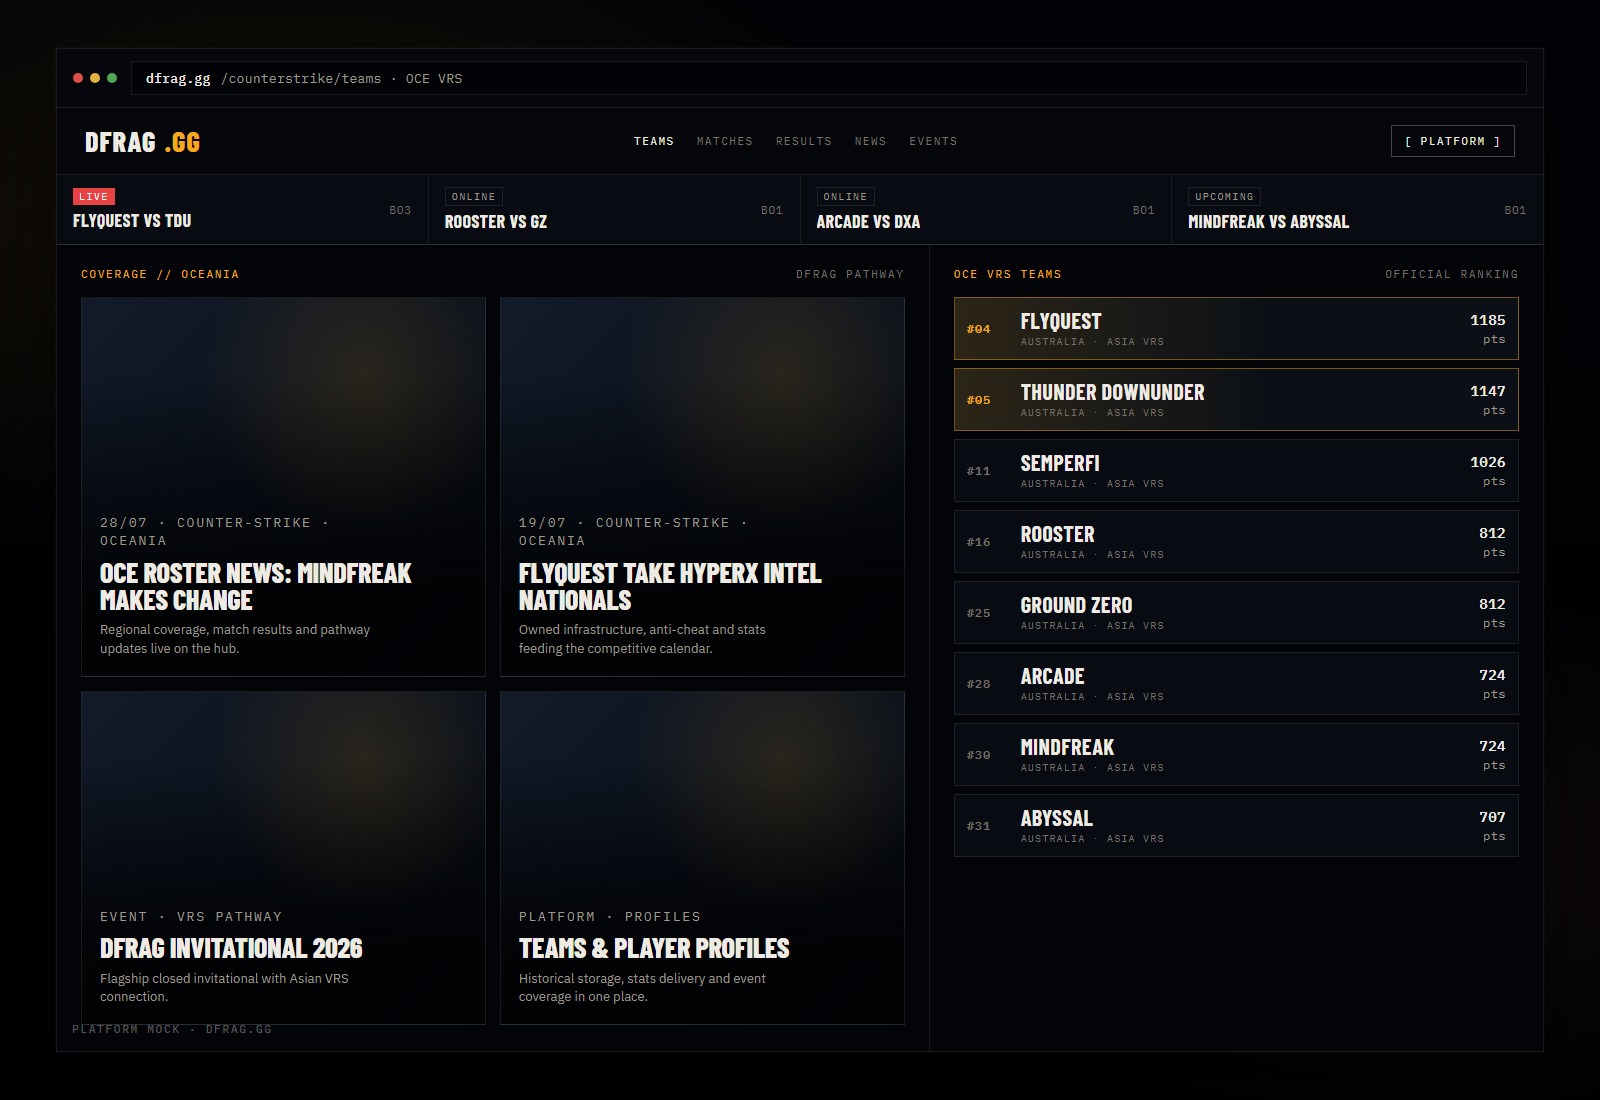Click the red window close dot

pyautogui.click(x=78, y=78)
